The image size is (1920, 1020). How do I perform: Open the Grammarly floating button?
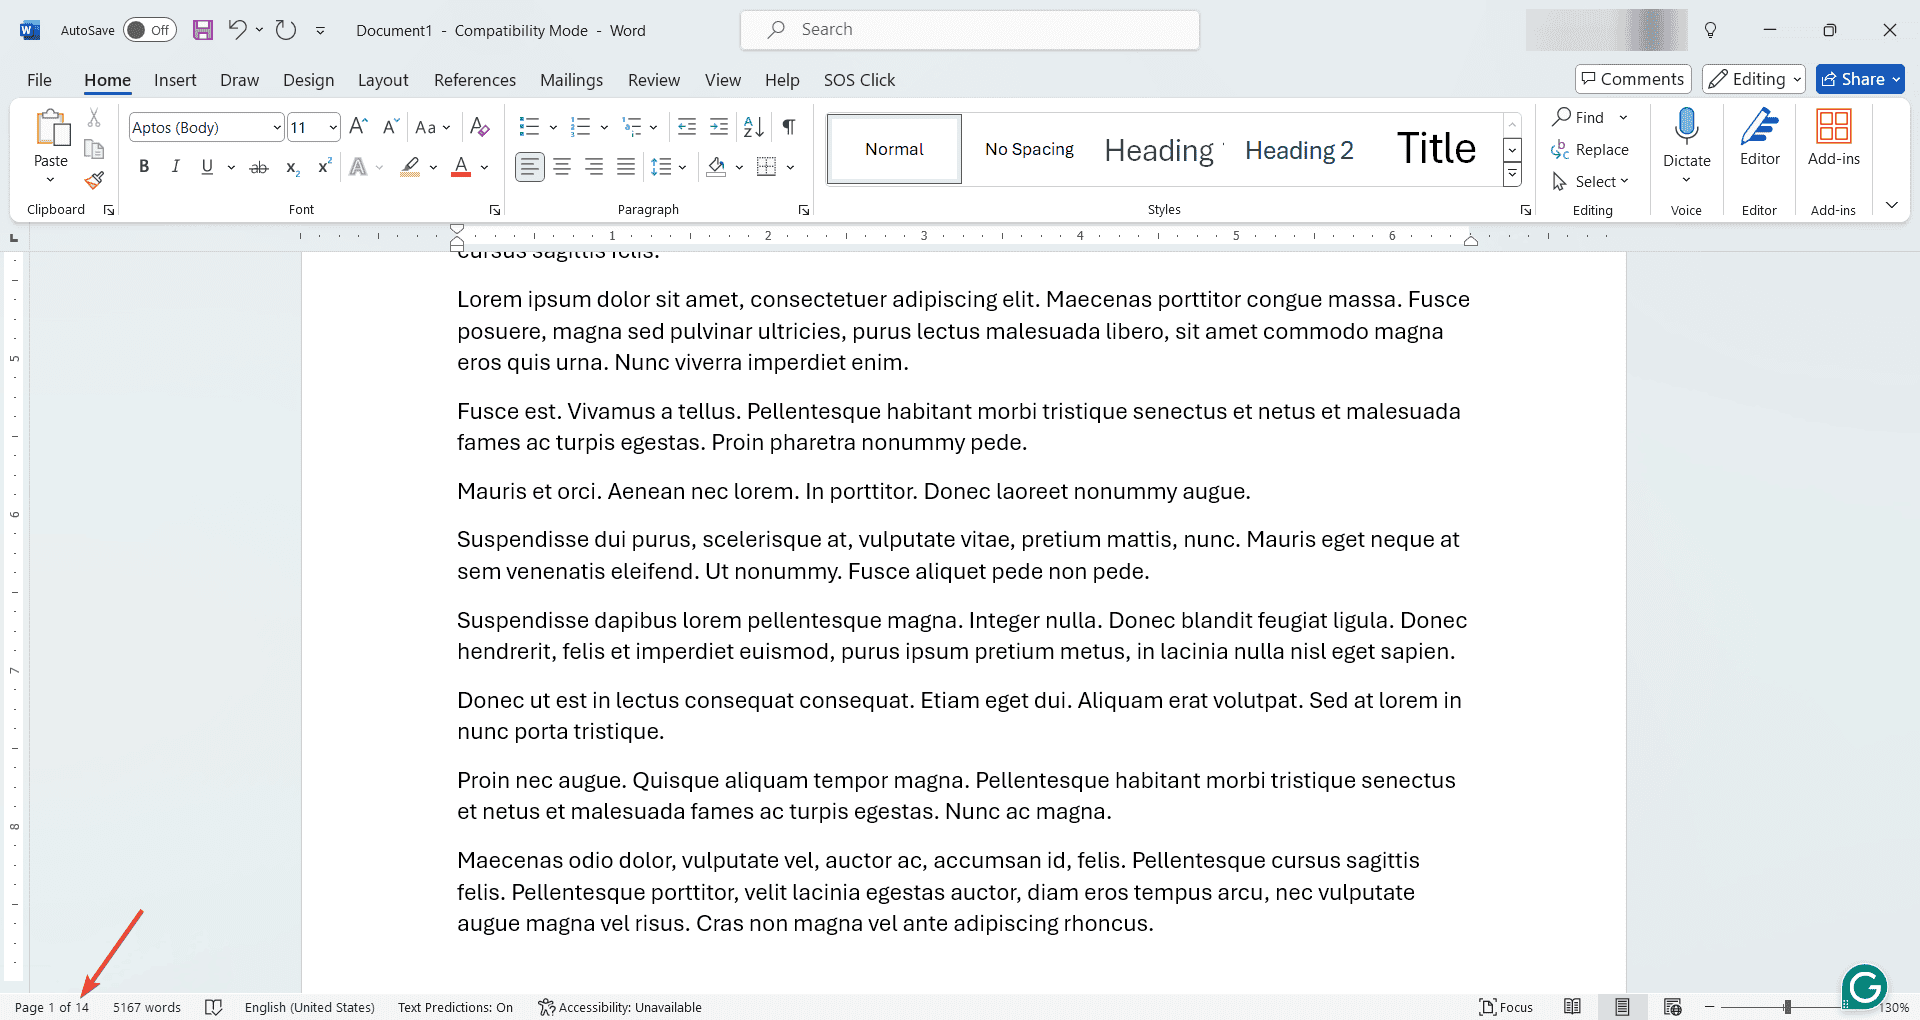point(1864,988)
